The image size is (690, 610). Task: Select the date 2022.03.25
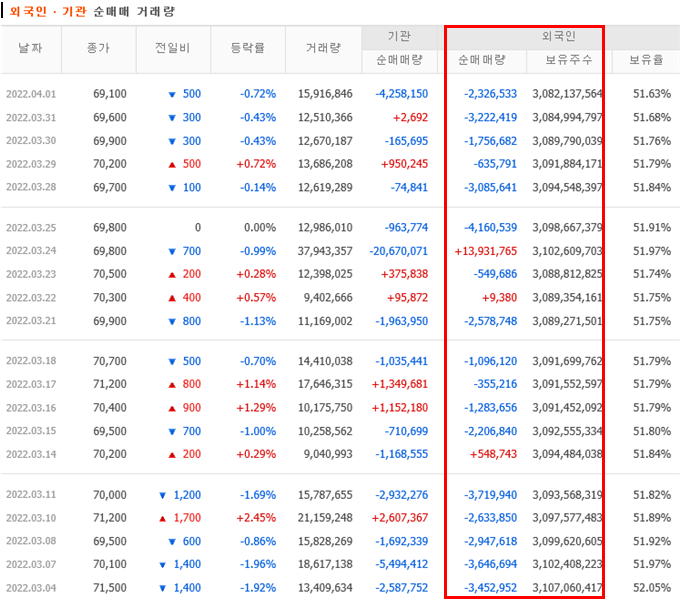(31, 228)
